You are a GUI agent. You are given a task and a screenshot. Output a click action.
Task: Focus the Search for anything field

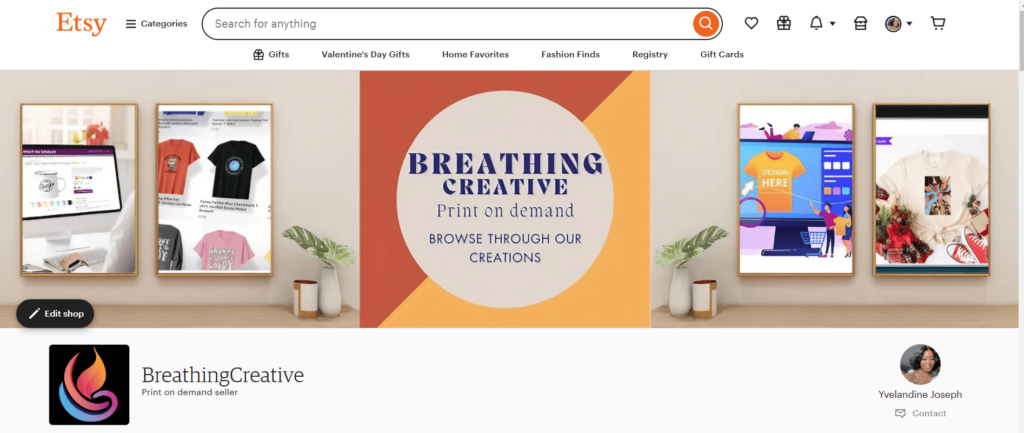[447, 24]
